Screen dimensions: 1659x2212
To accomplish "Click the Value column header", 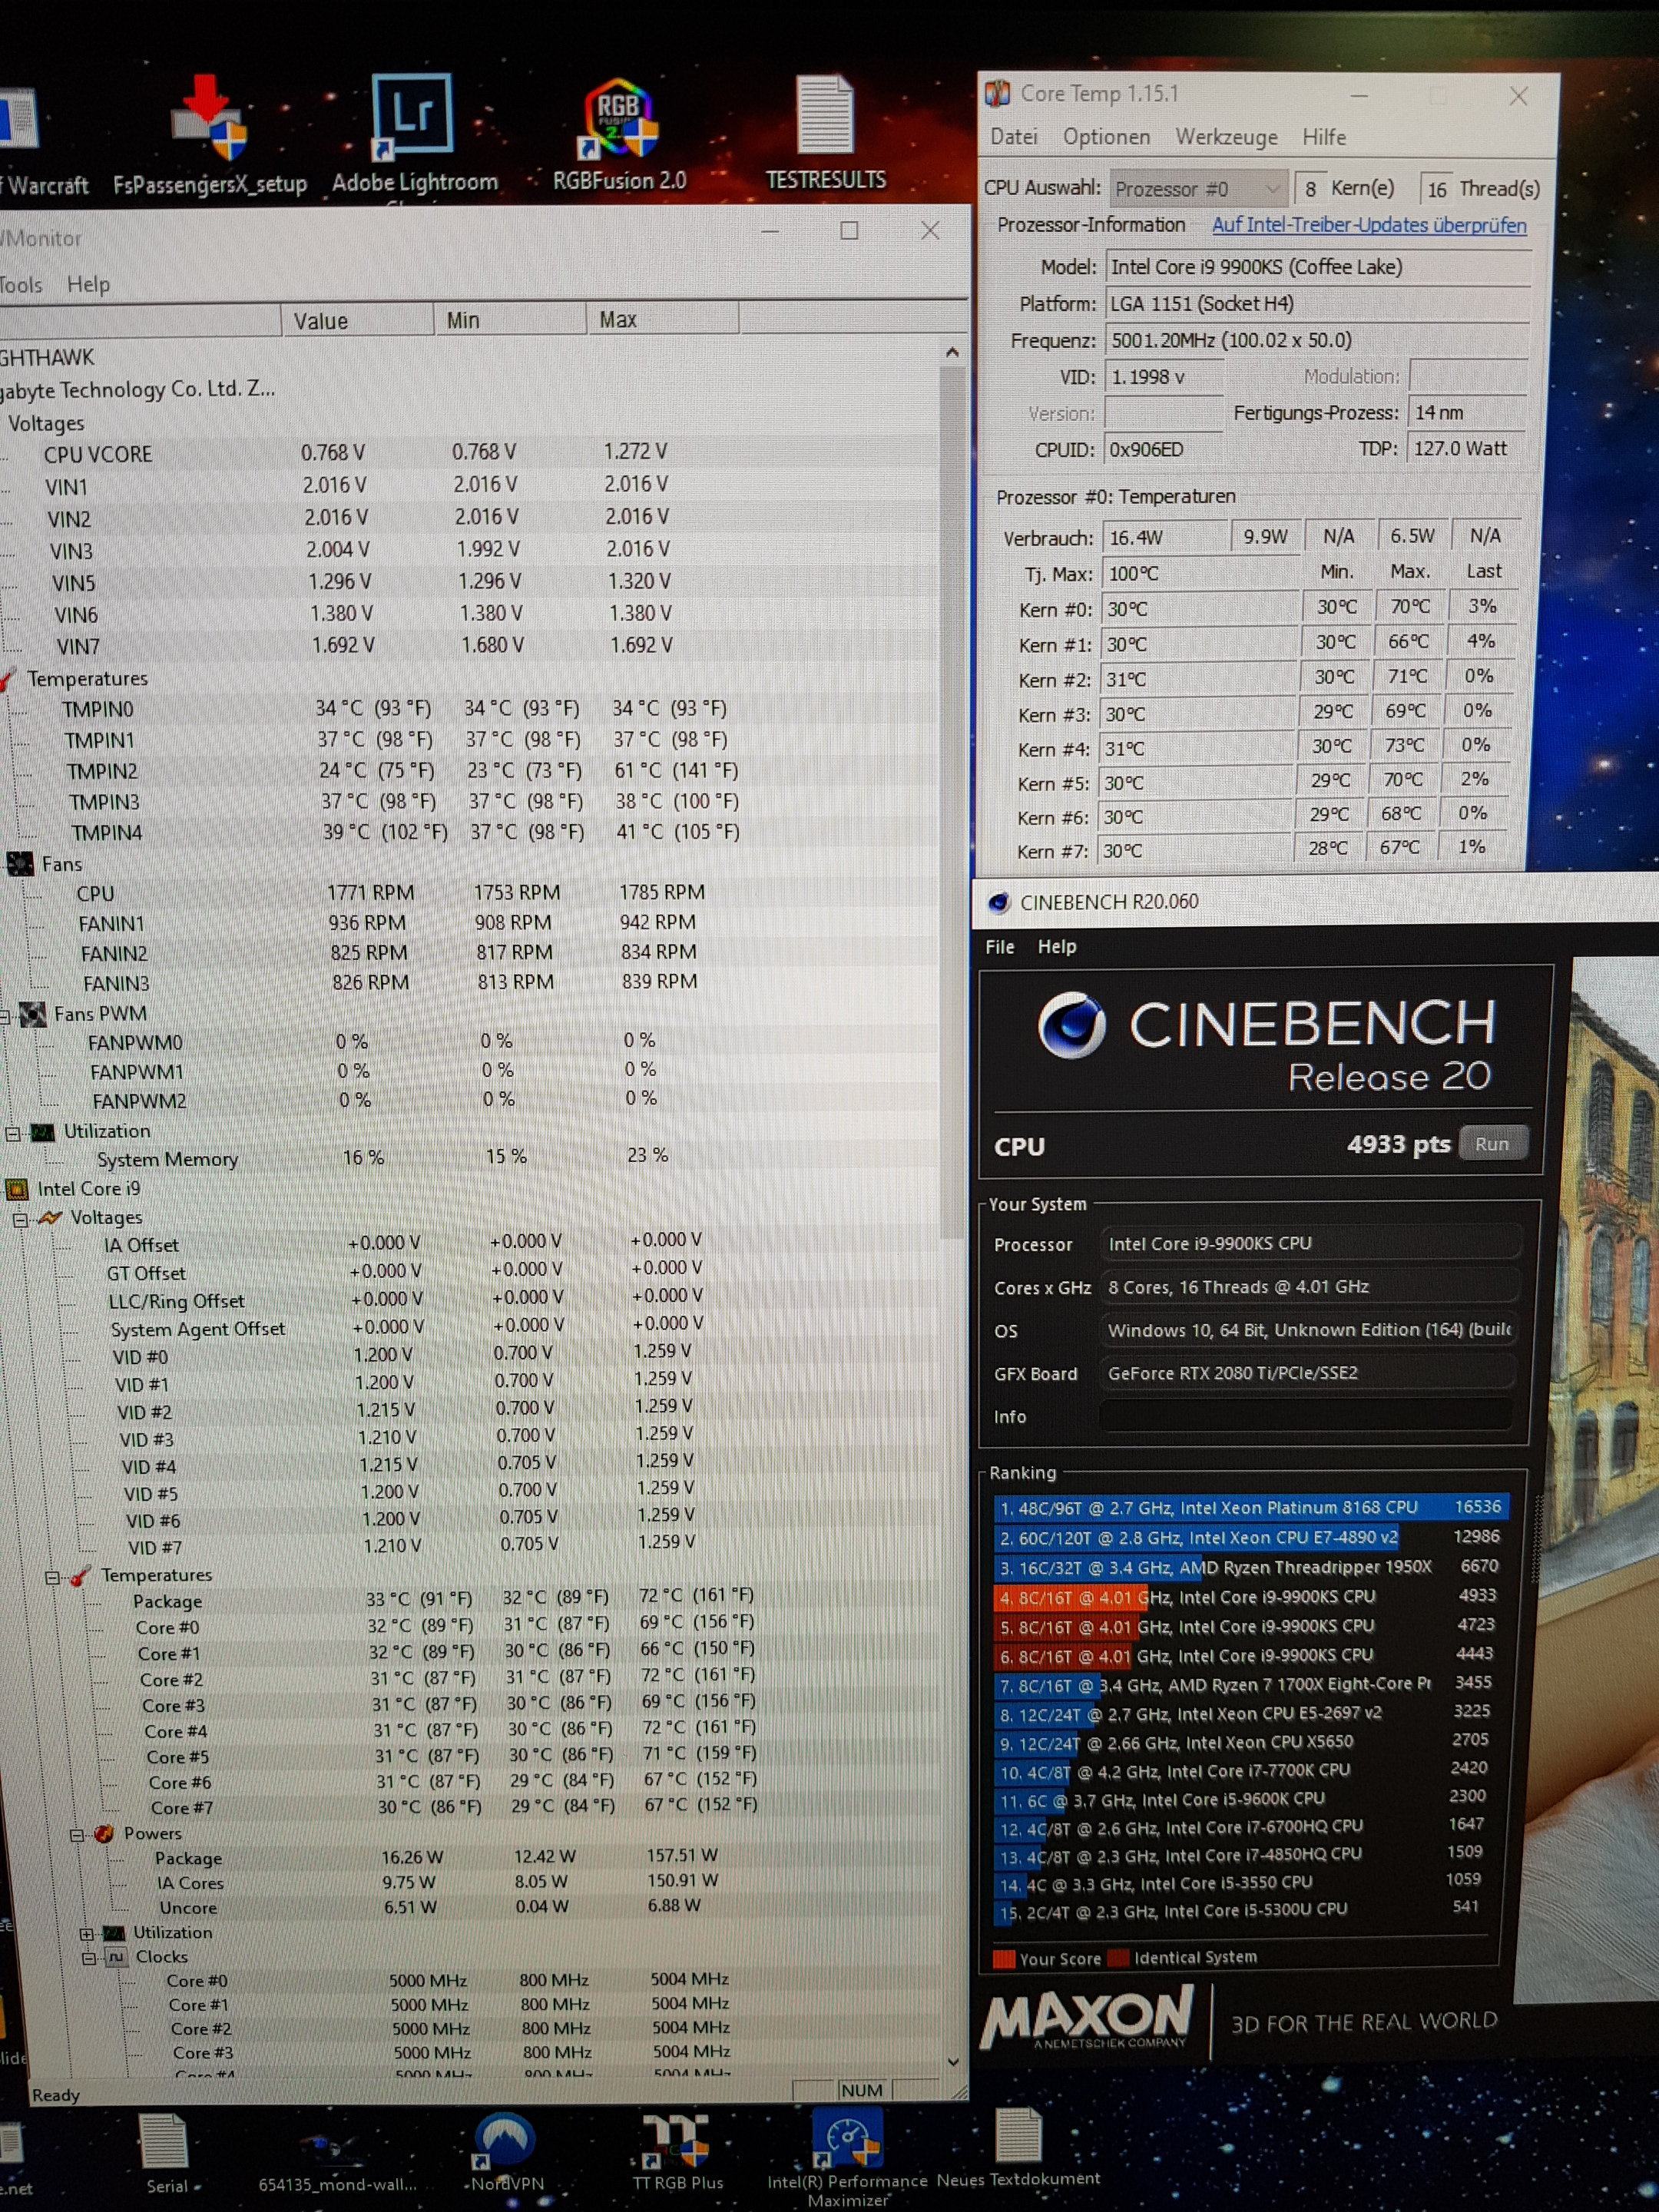I will coord(357,320).
